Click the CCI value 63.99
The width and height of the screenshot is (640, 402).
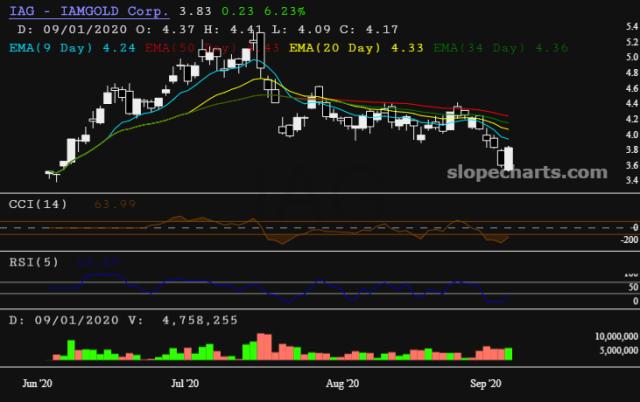tap(86, 205)
